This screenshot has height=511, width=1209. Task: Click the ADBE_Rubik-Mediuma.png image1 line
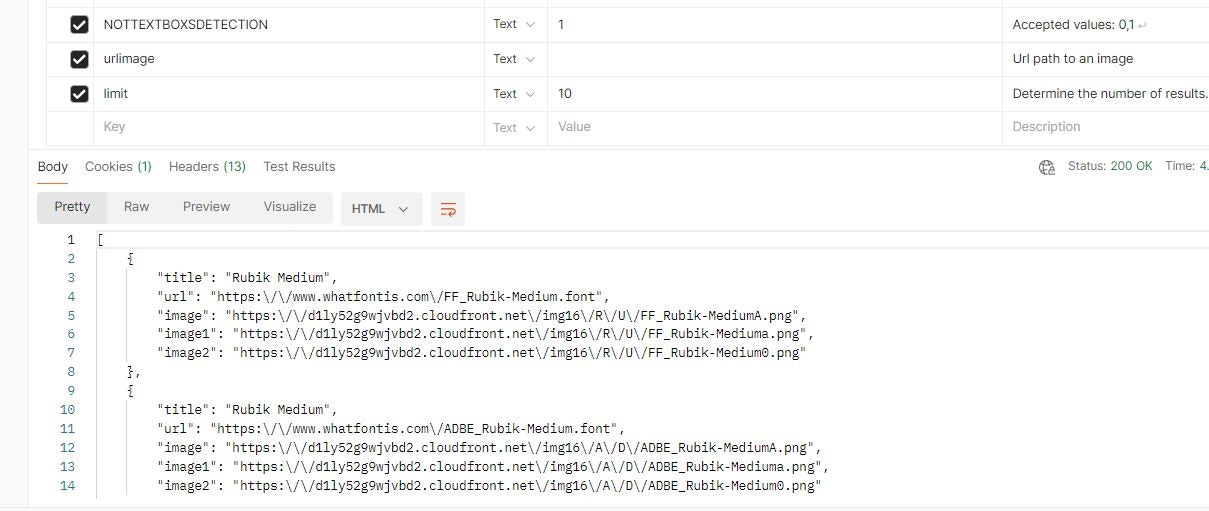tap(493, 466)
